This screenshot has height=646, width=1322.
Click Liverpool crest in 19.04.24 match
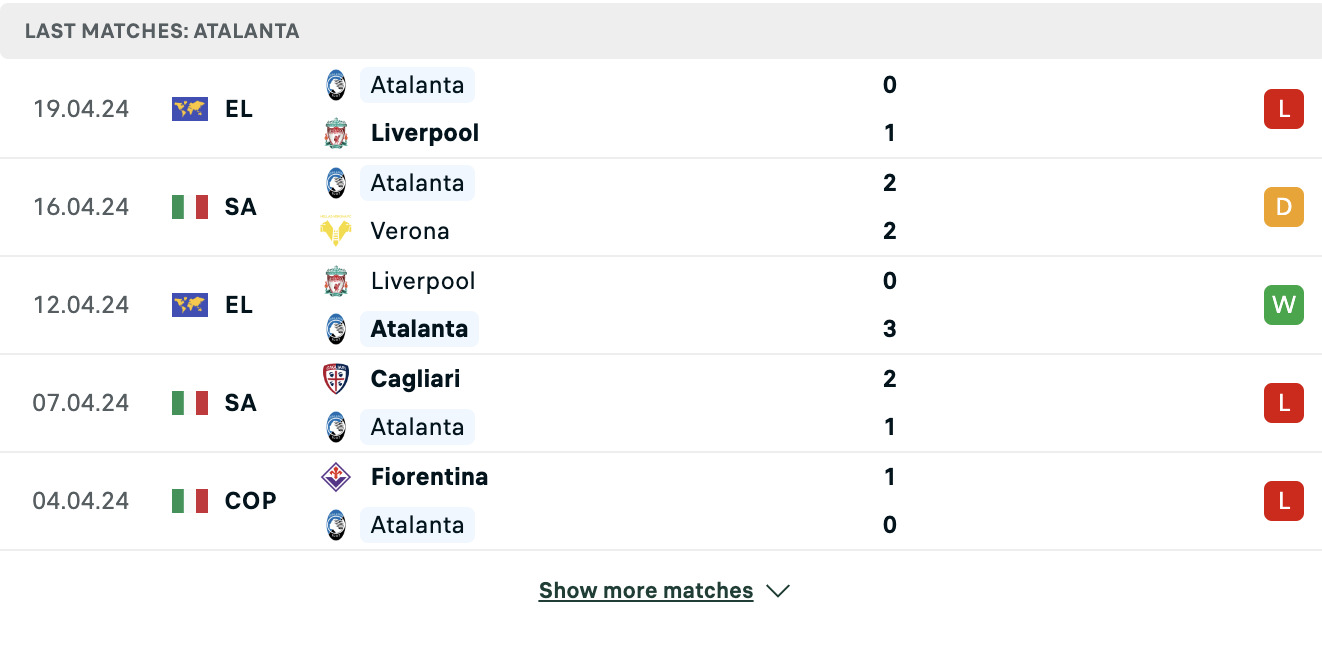(x=336, y=133)
